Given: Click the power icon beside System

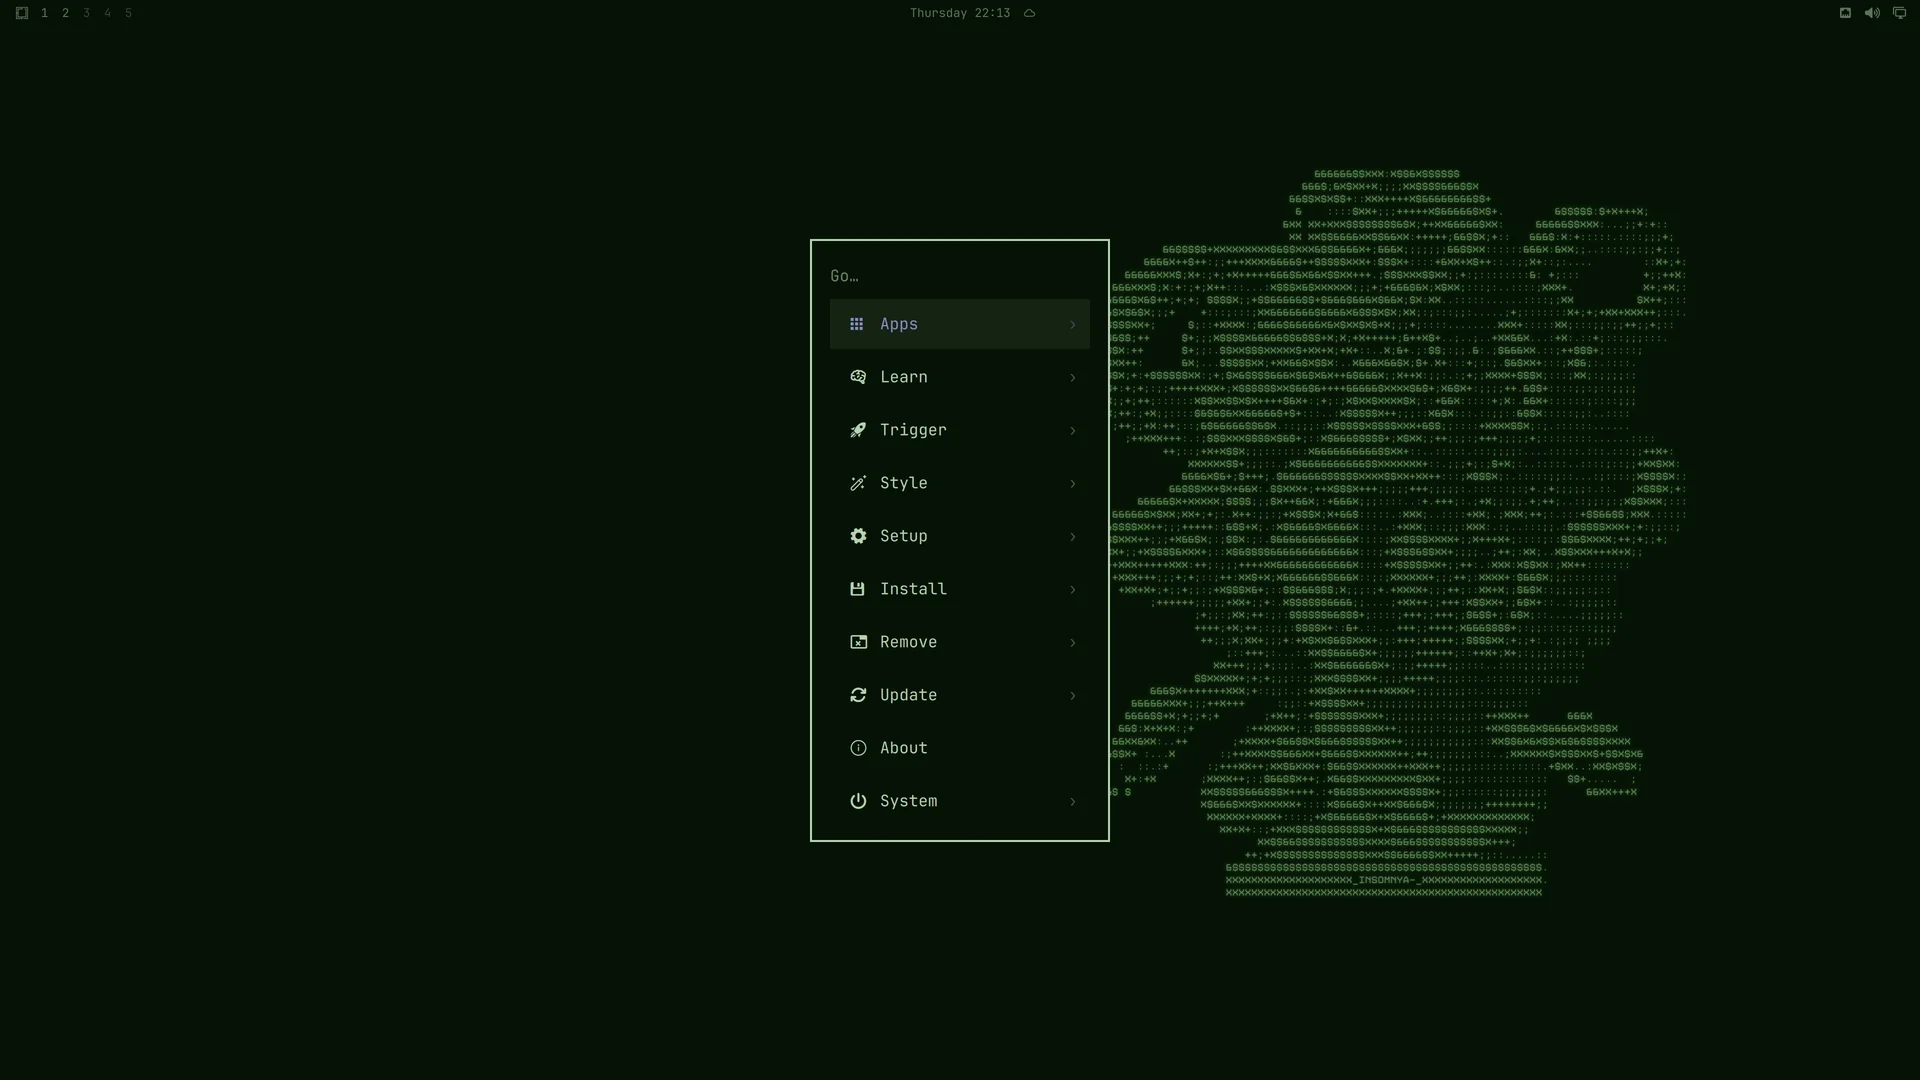Looking at the screenshot, I should [858, 801].
